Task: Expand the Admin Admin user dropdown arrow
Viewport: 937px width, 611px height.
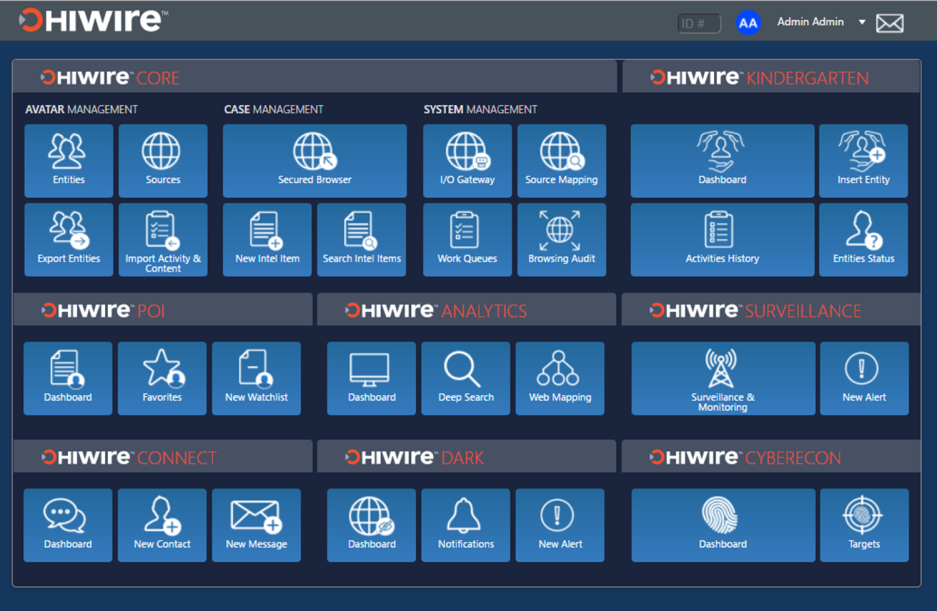Action: coord(862,22)
